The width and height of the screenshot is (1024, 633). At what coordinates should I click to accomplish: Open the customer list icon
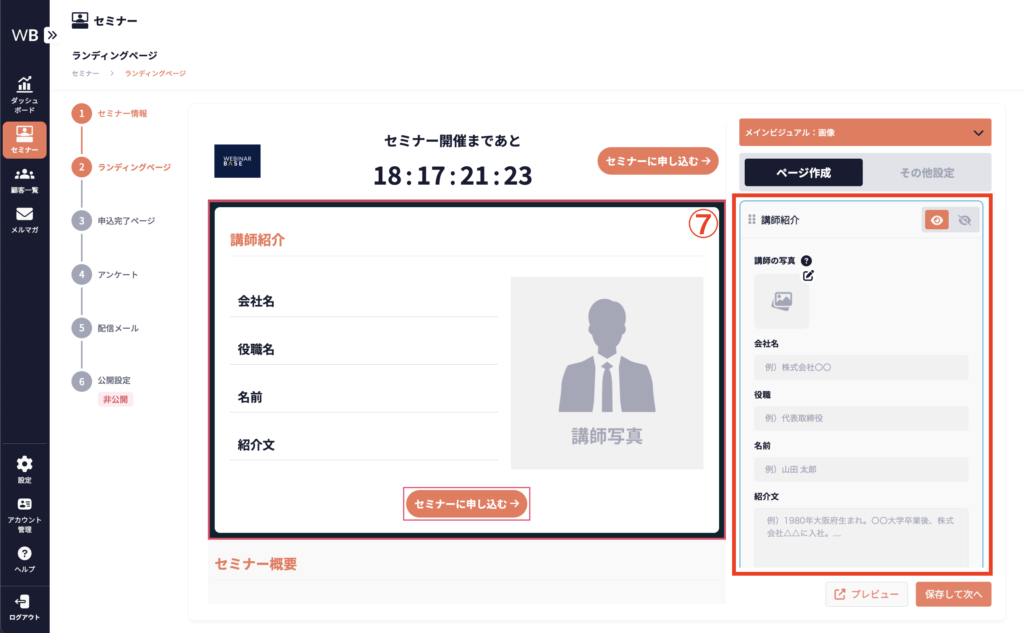(x=25, y=180)
